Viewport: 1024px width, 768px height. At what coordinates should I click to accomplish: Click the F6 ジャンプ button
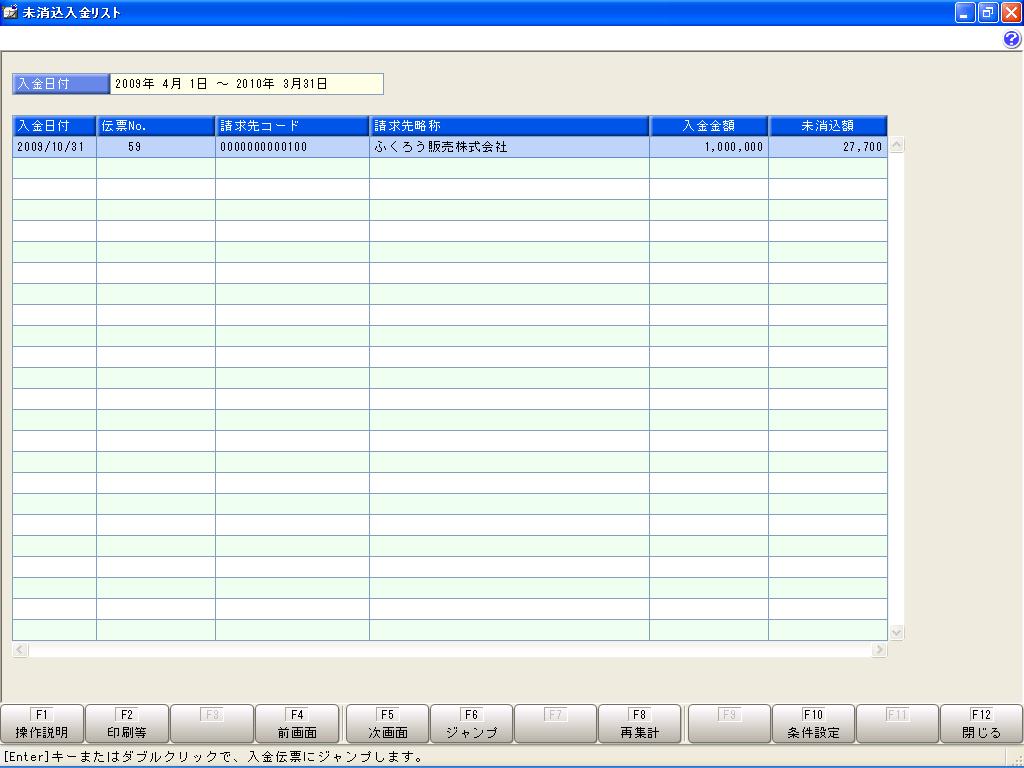[472, 724]
